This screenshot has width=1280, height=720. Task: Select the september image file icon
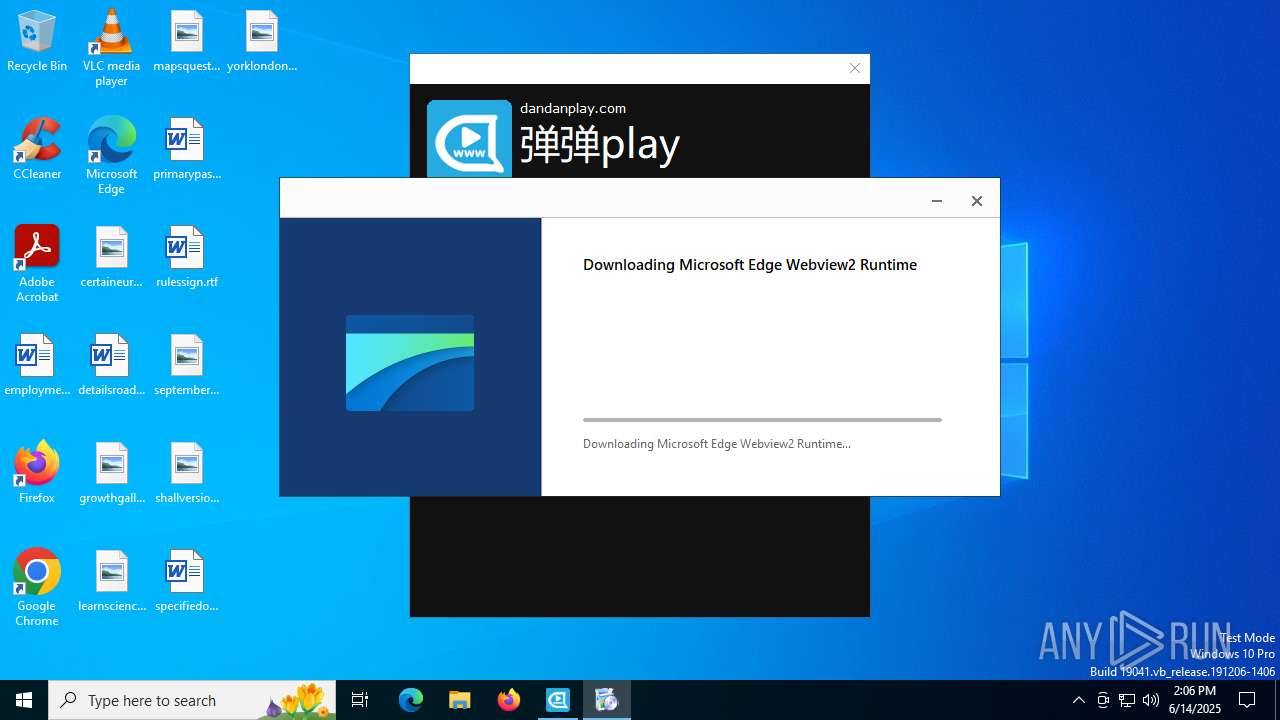point(187,365)
